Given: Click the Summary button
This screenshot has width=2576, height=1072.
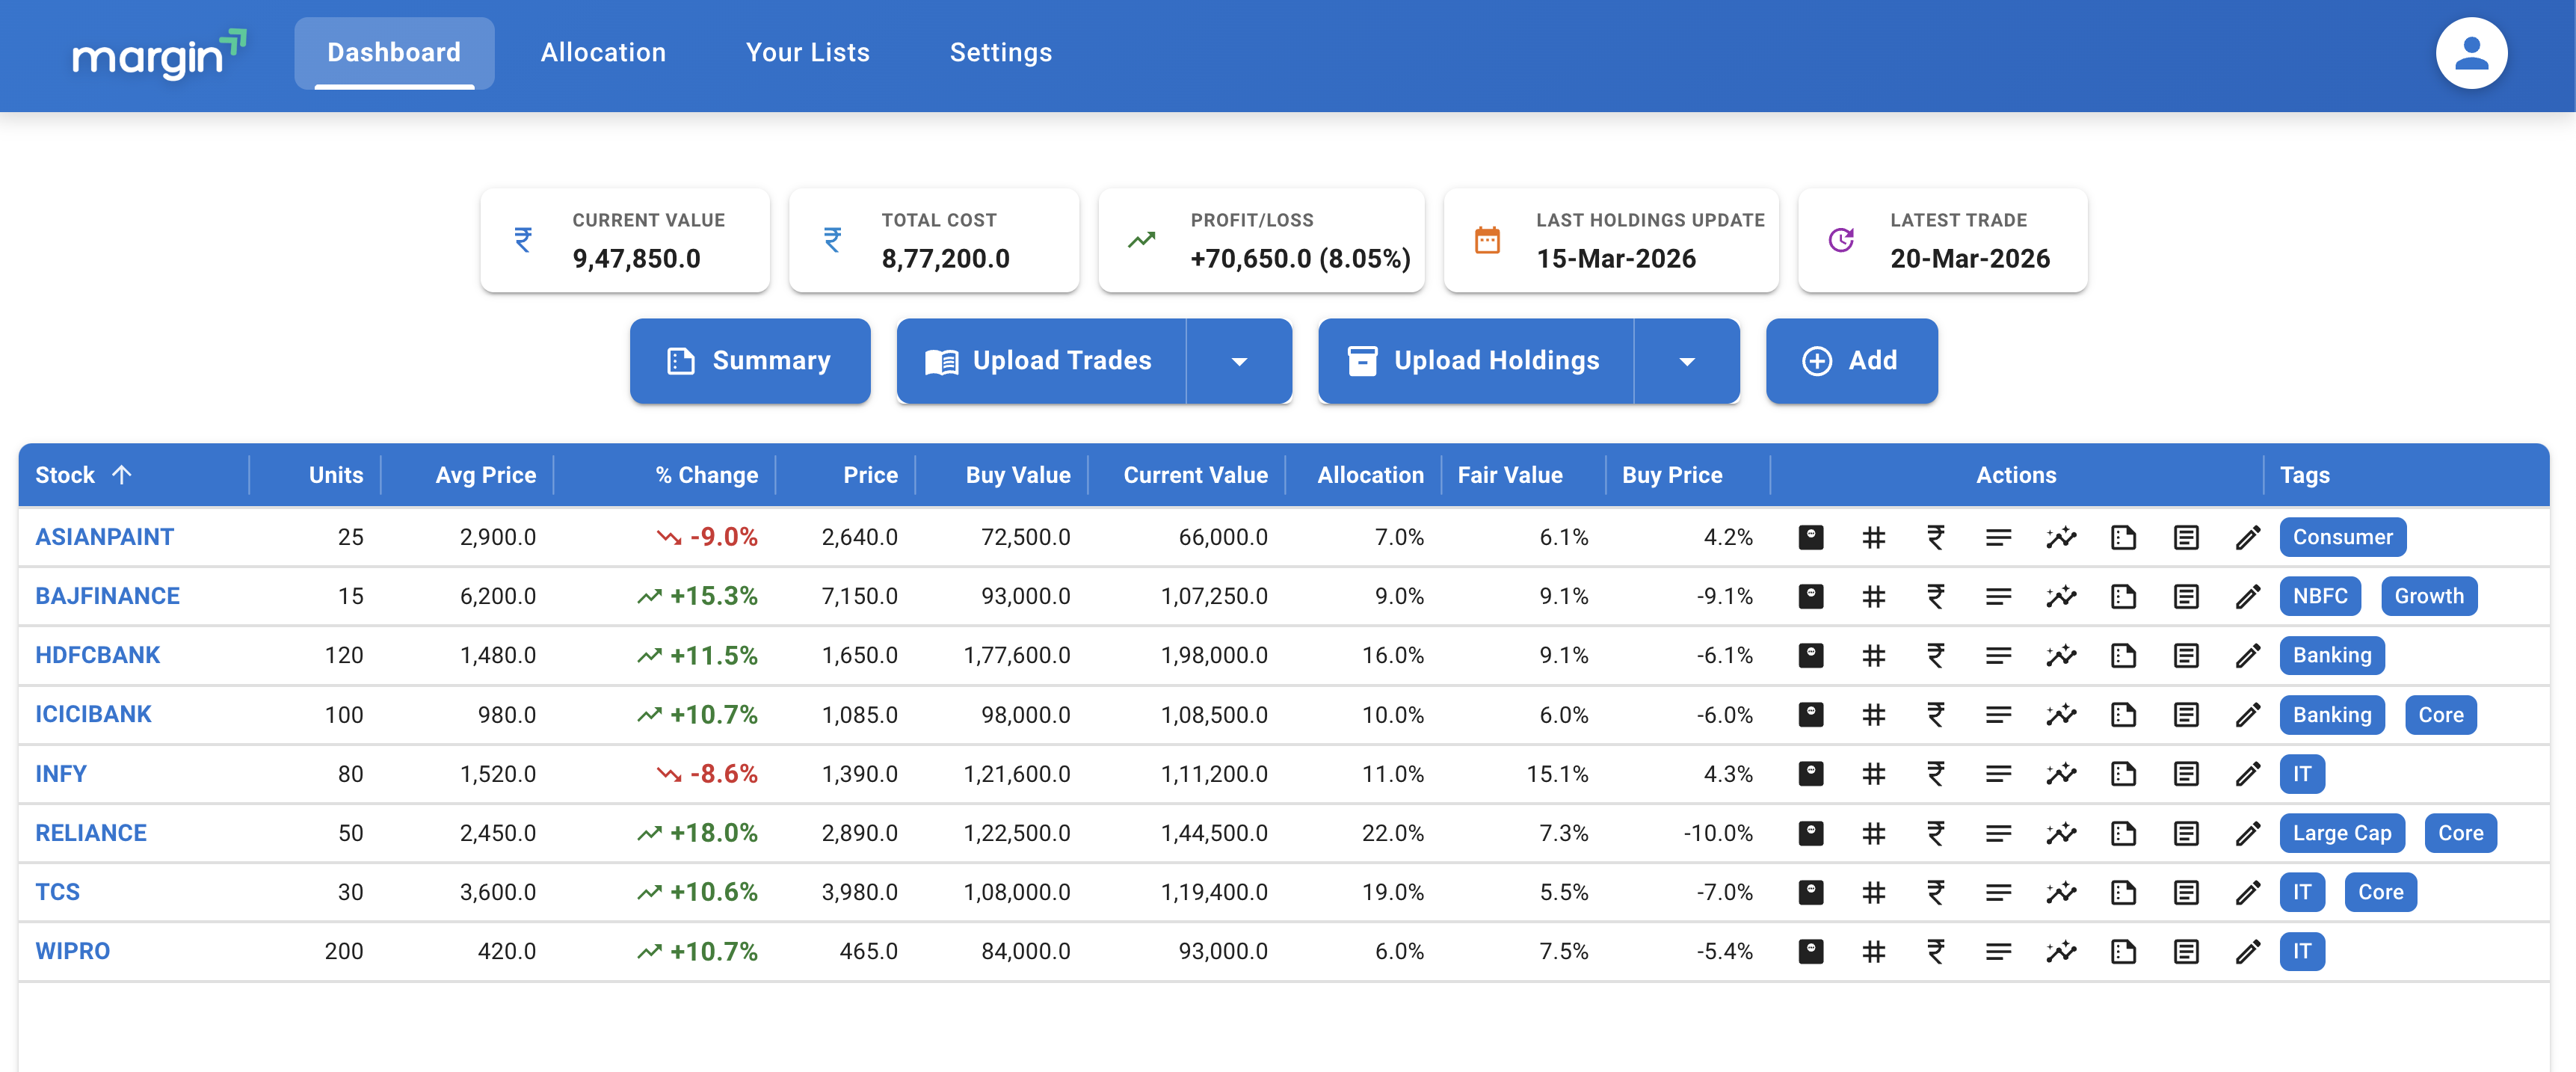Looking at the screenshot, I should pos(750,361).
